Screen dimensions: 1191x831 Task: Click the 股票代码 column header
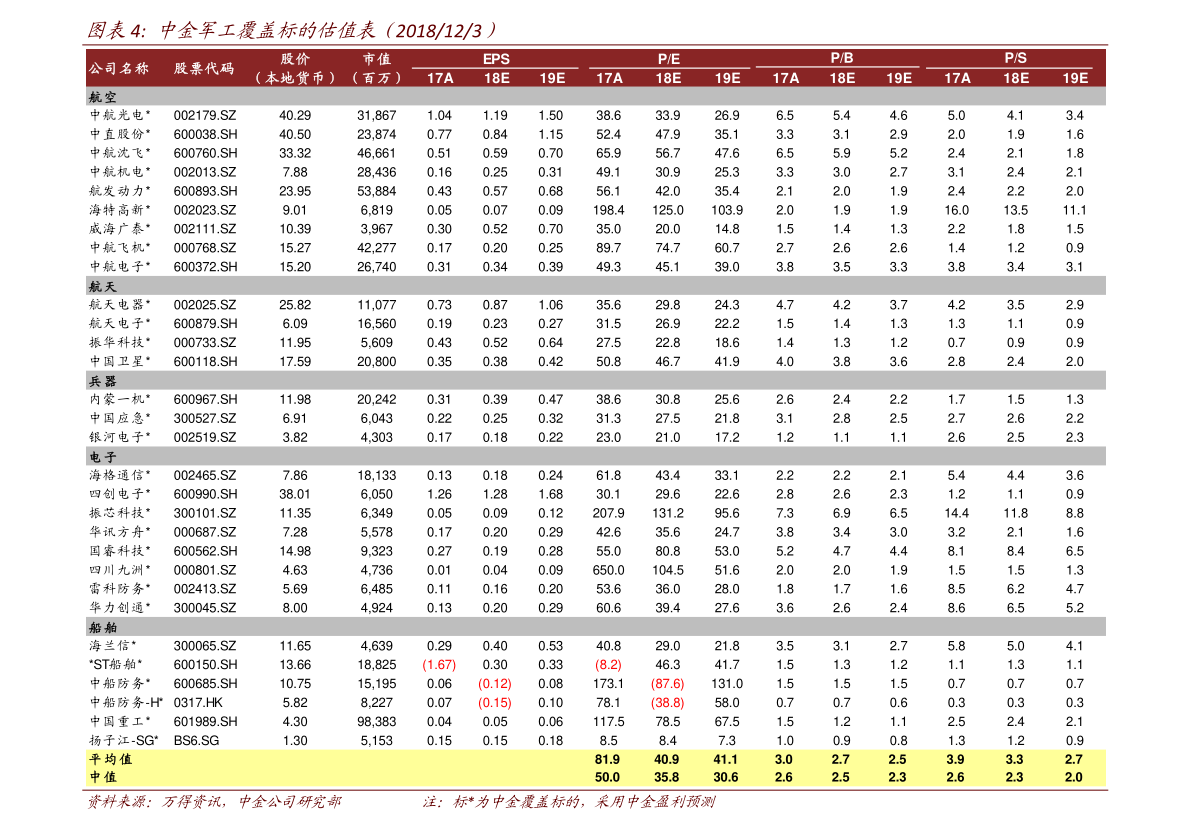pyautogui.click(x=204, y=68)
